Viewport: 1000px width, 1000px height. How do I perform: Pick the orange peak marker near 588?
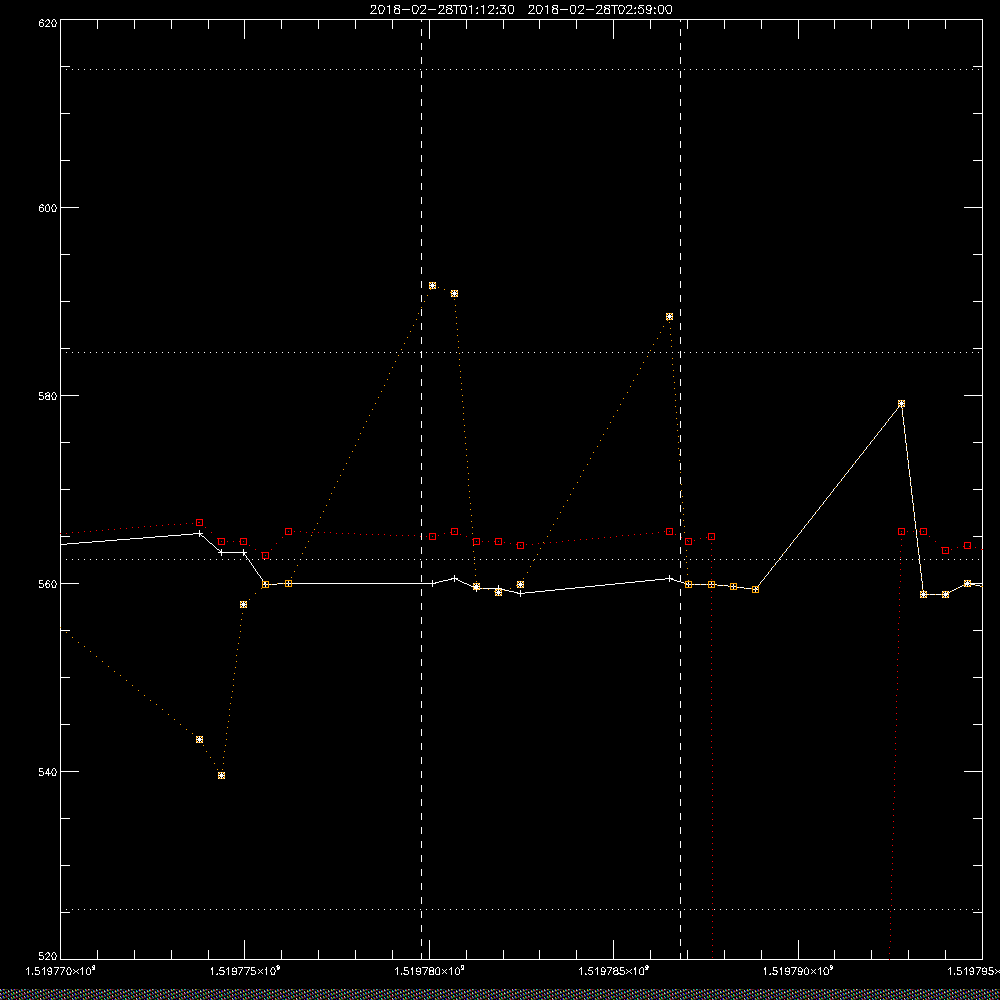pos(669,316)
